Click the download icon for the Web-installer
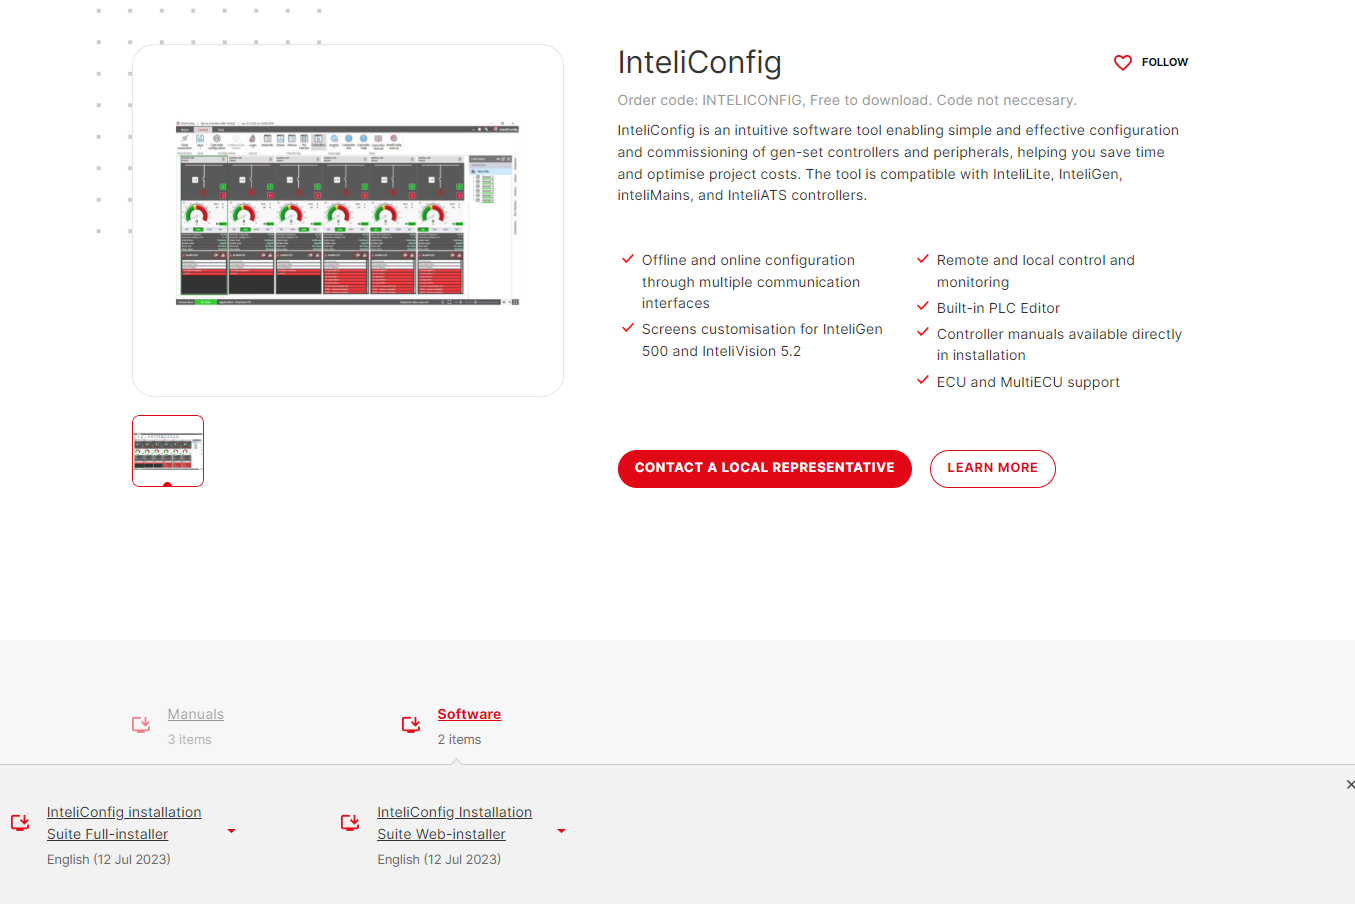 [x=350, y=822]
